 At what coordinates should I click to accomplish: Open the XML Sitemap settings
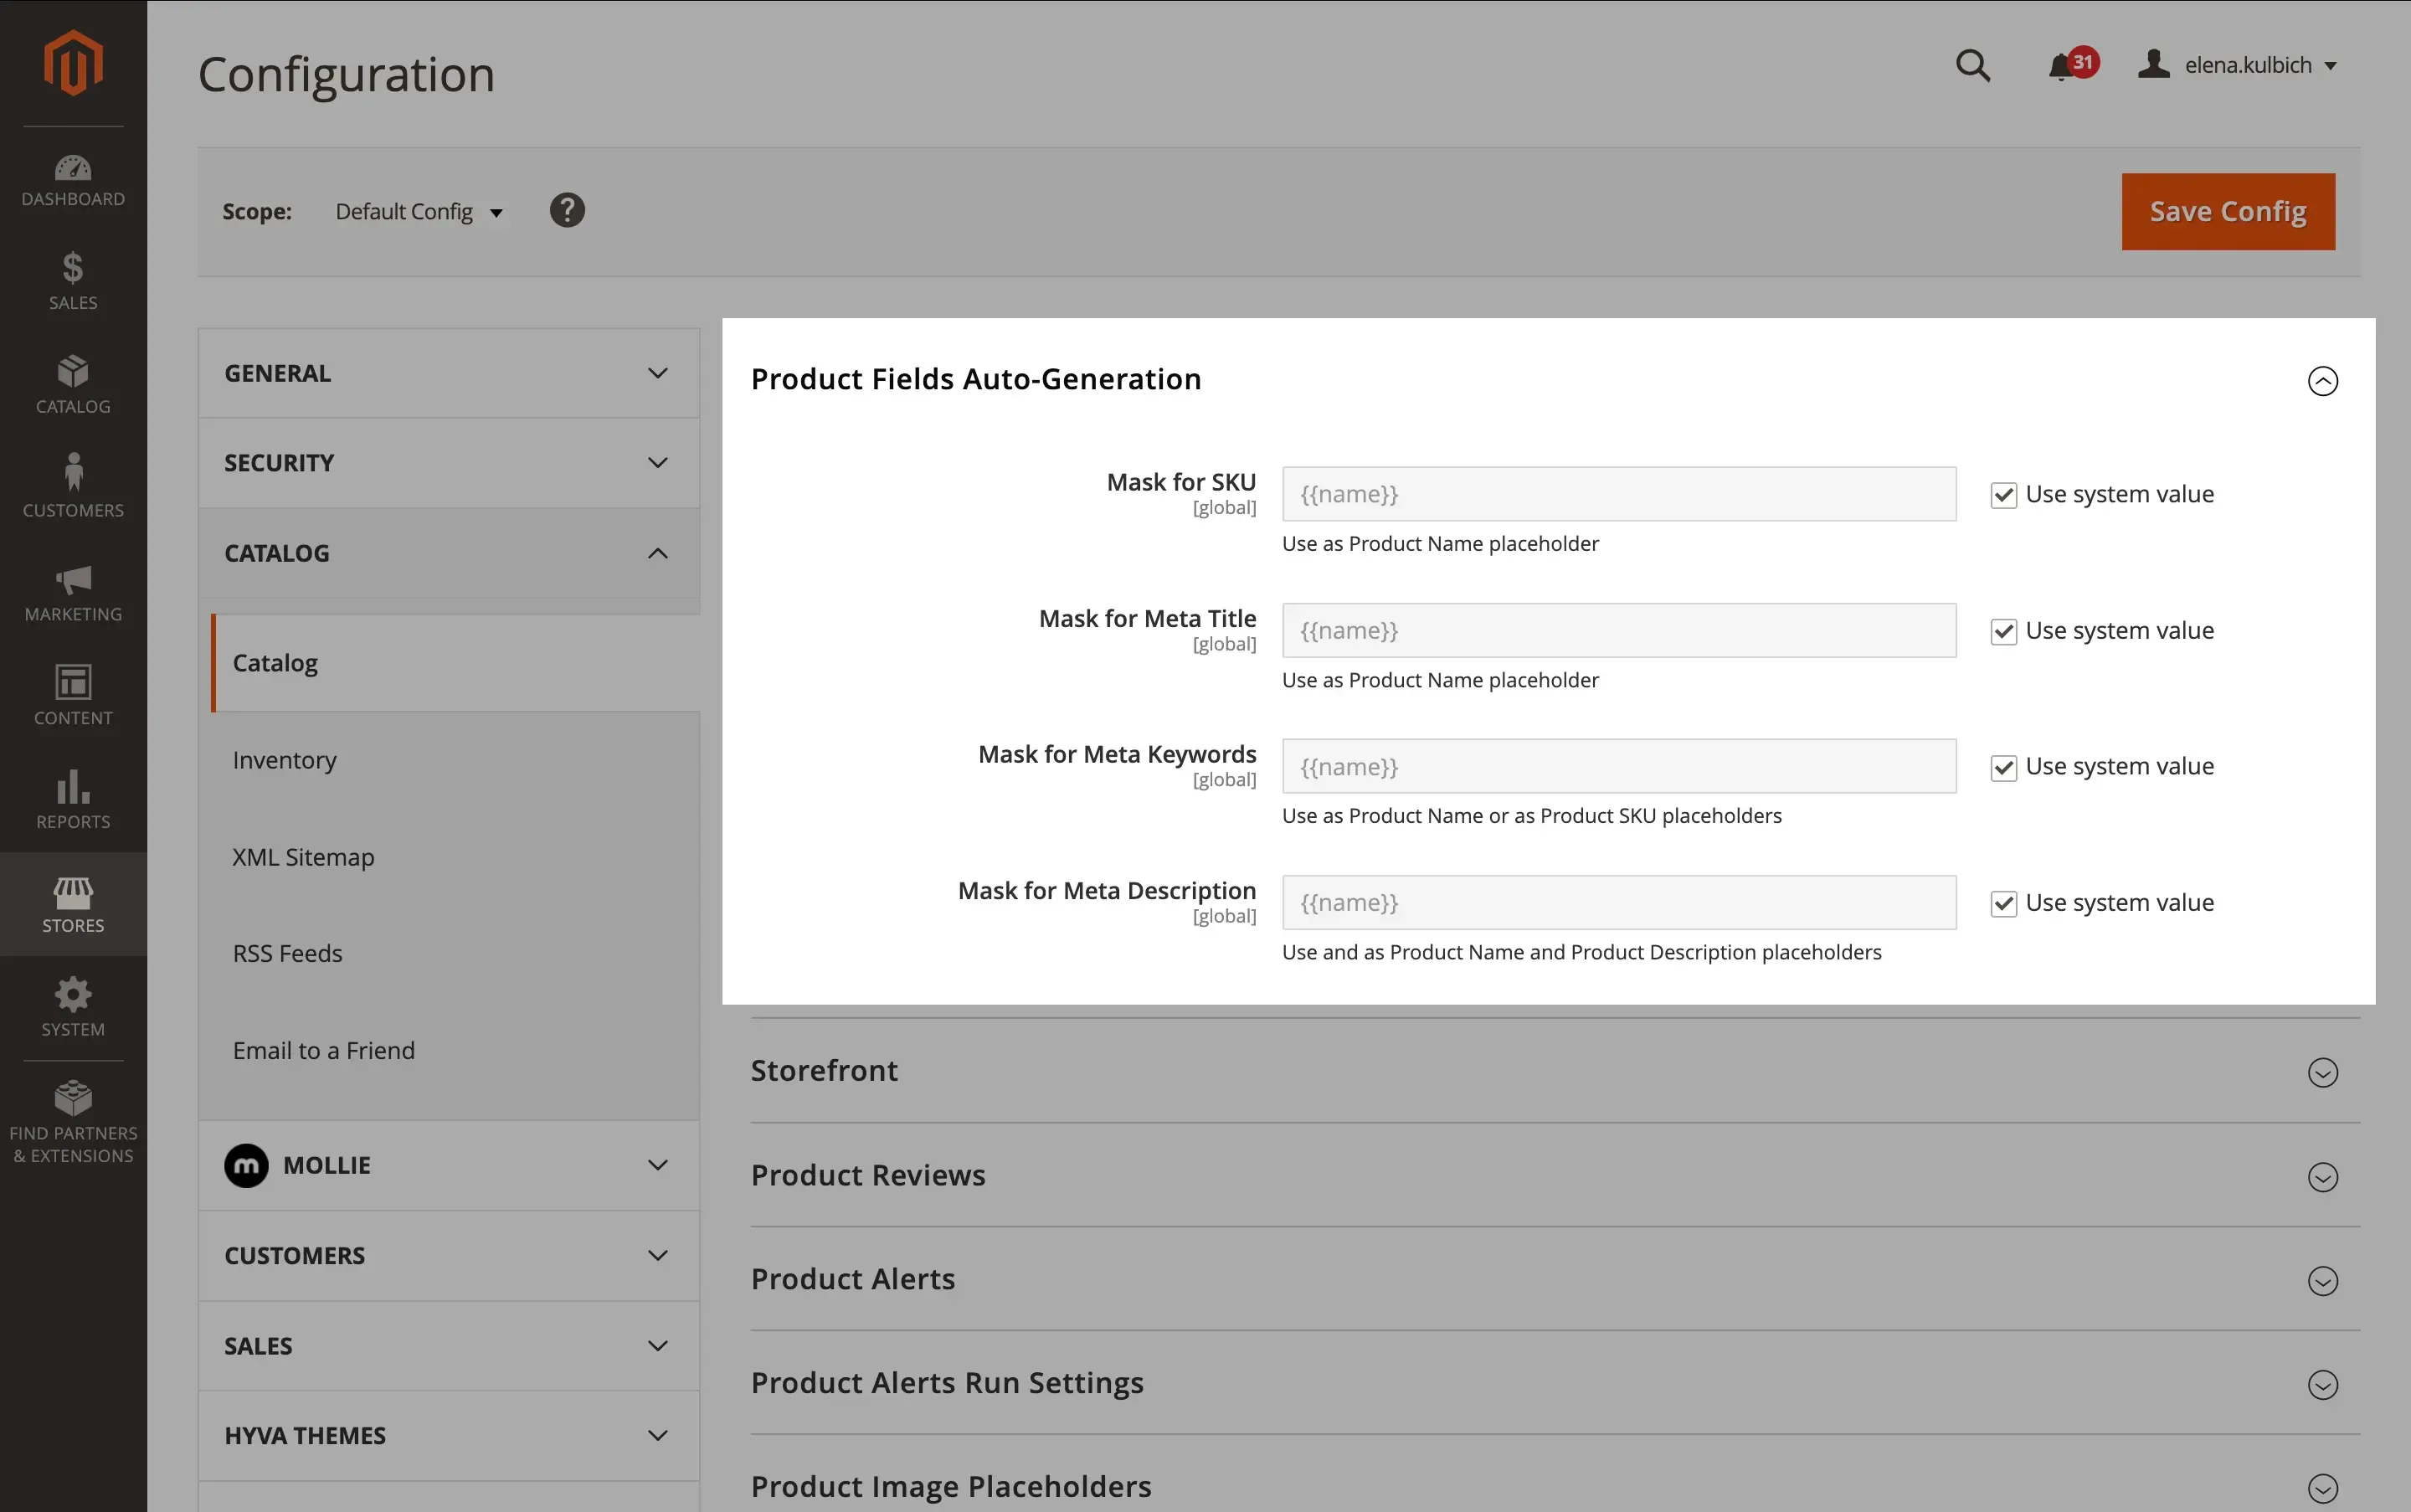(x=303, y=856)
